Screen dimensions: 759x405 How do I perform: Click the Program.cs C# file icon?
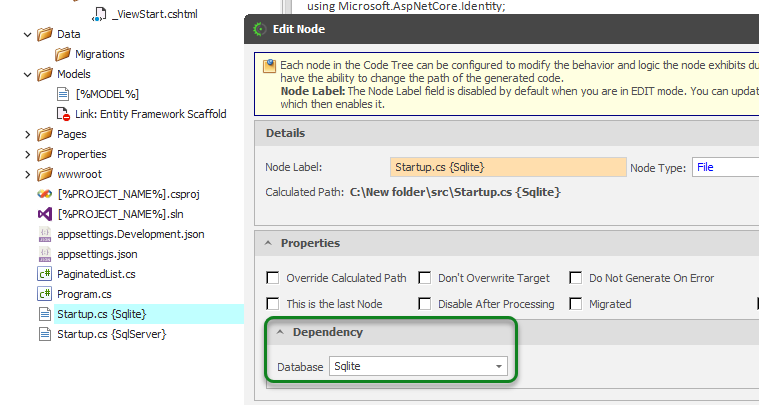point(44,294)
